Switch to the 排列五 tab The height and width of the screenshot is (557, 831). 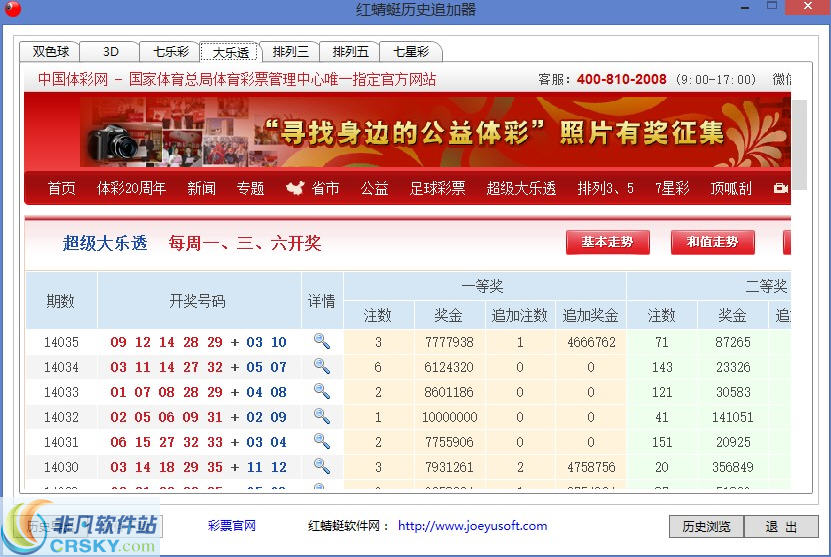(x=350, y=51)
